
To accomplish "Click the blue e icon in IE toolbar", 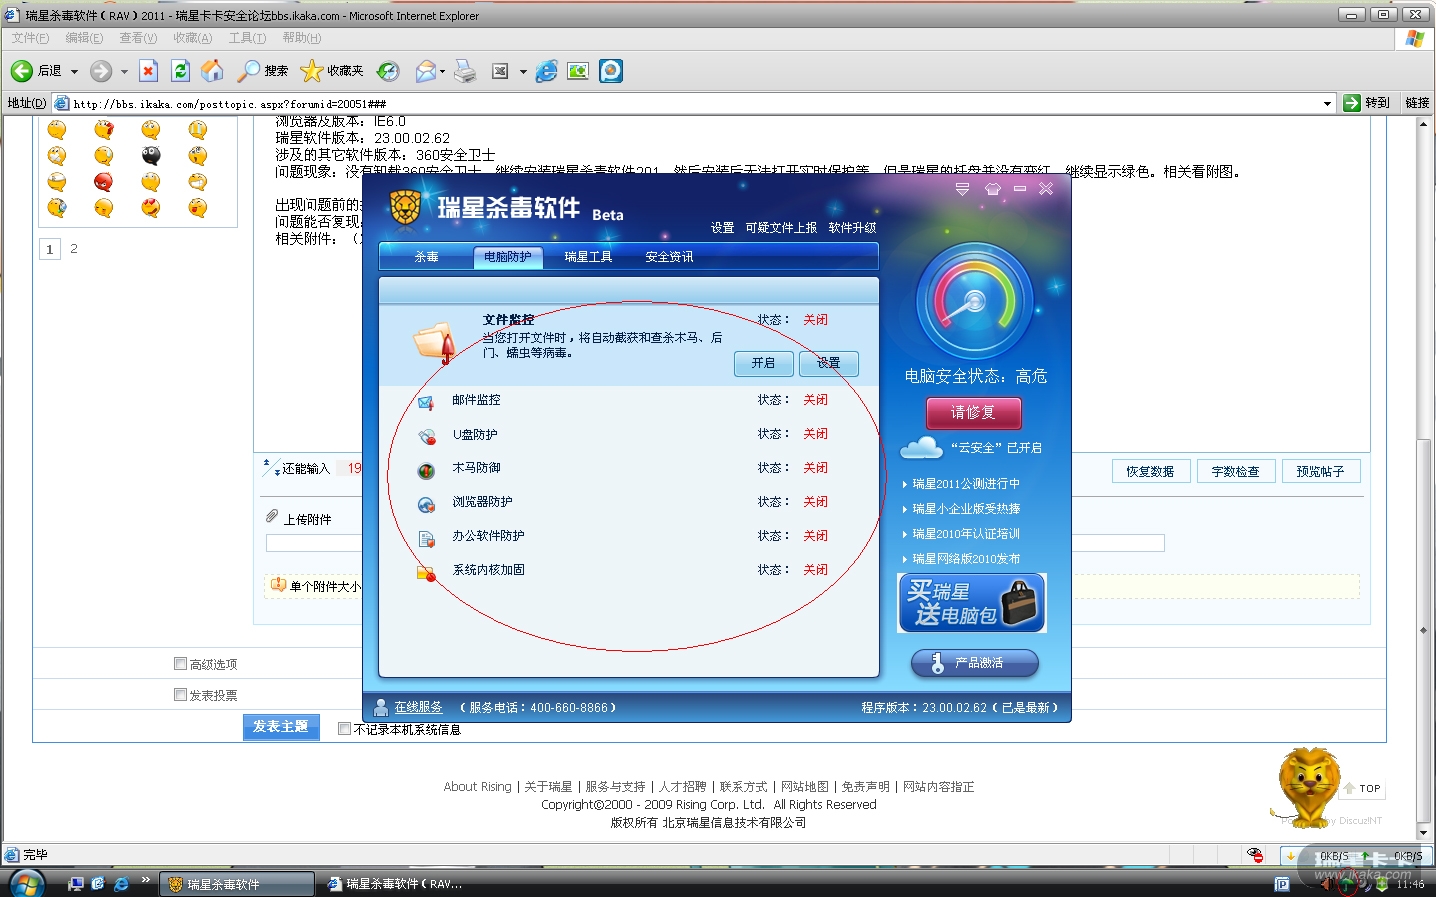I will point(546,71).
